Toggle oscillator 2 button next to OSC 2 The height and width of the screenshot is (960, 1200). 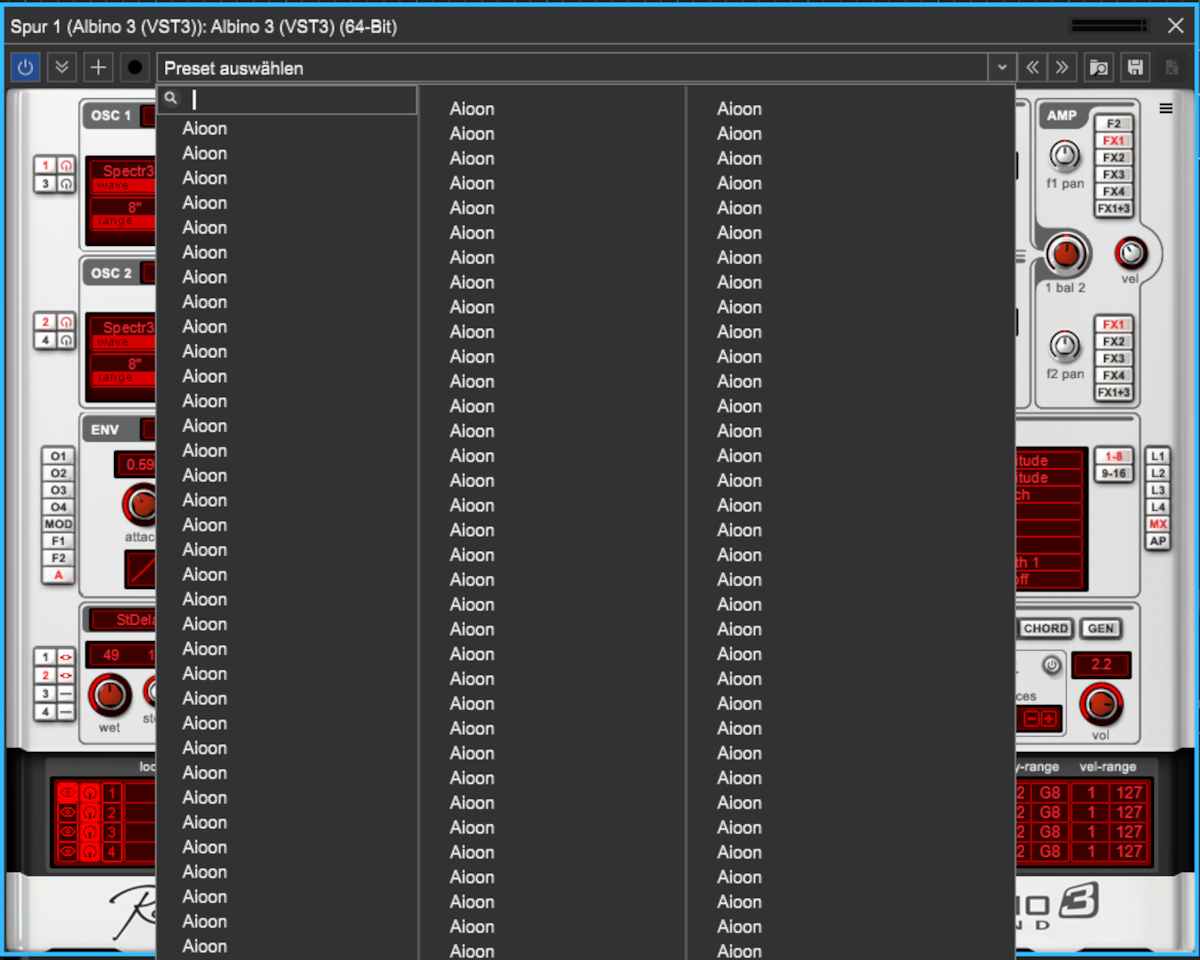coord(46,322)
